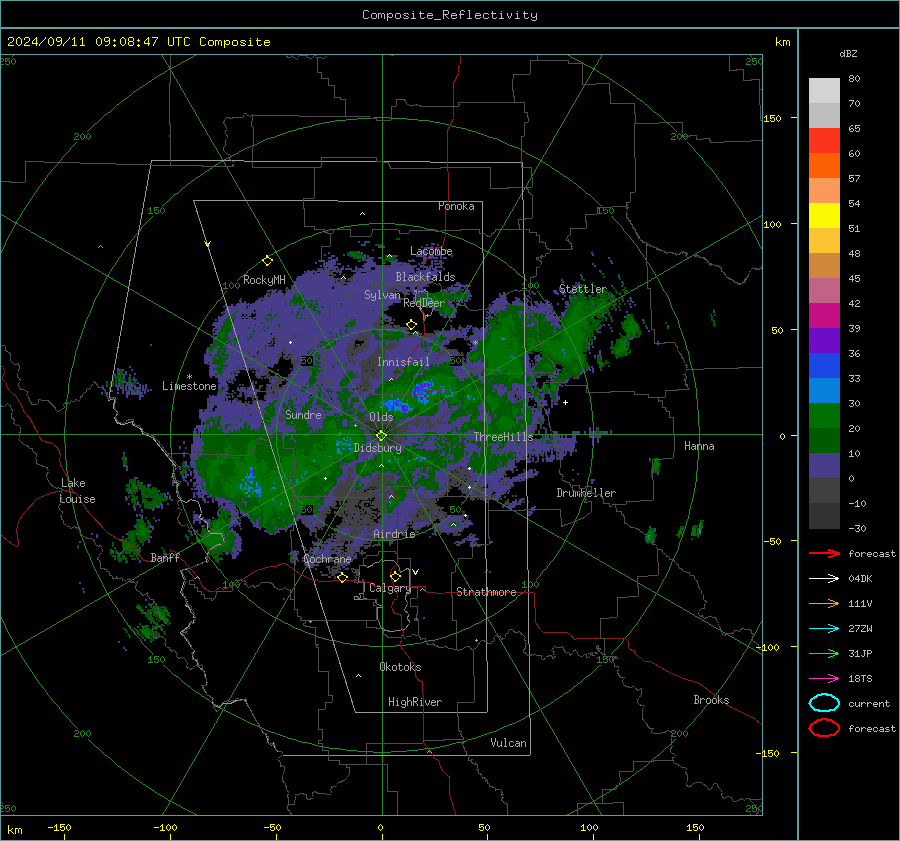Click the Didsbury city label
The height and width of the screenshot is (841, 900).
tap(378, 448)
